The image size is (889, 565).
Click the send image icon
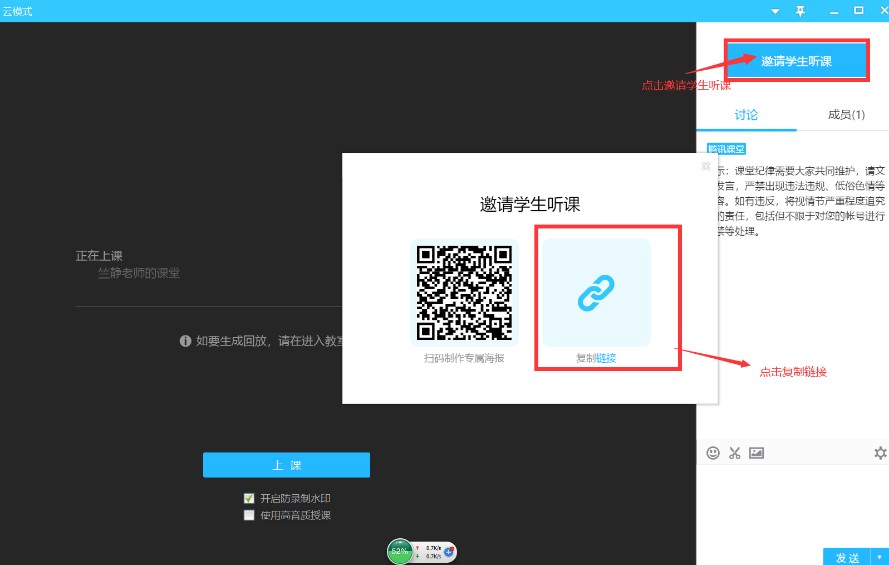[756, 453]
